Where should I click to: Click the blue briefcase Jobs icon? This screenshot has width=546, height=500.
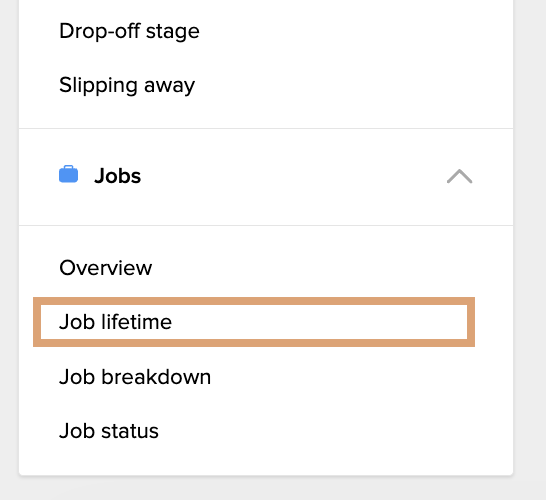click(68, 174)
